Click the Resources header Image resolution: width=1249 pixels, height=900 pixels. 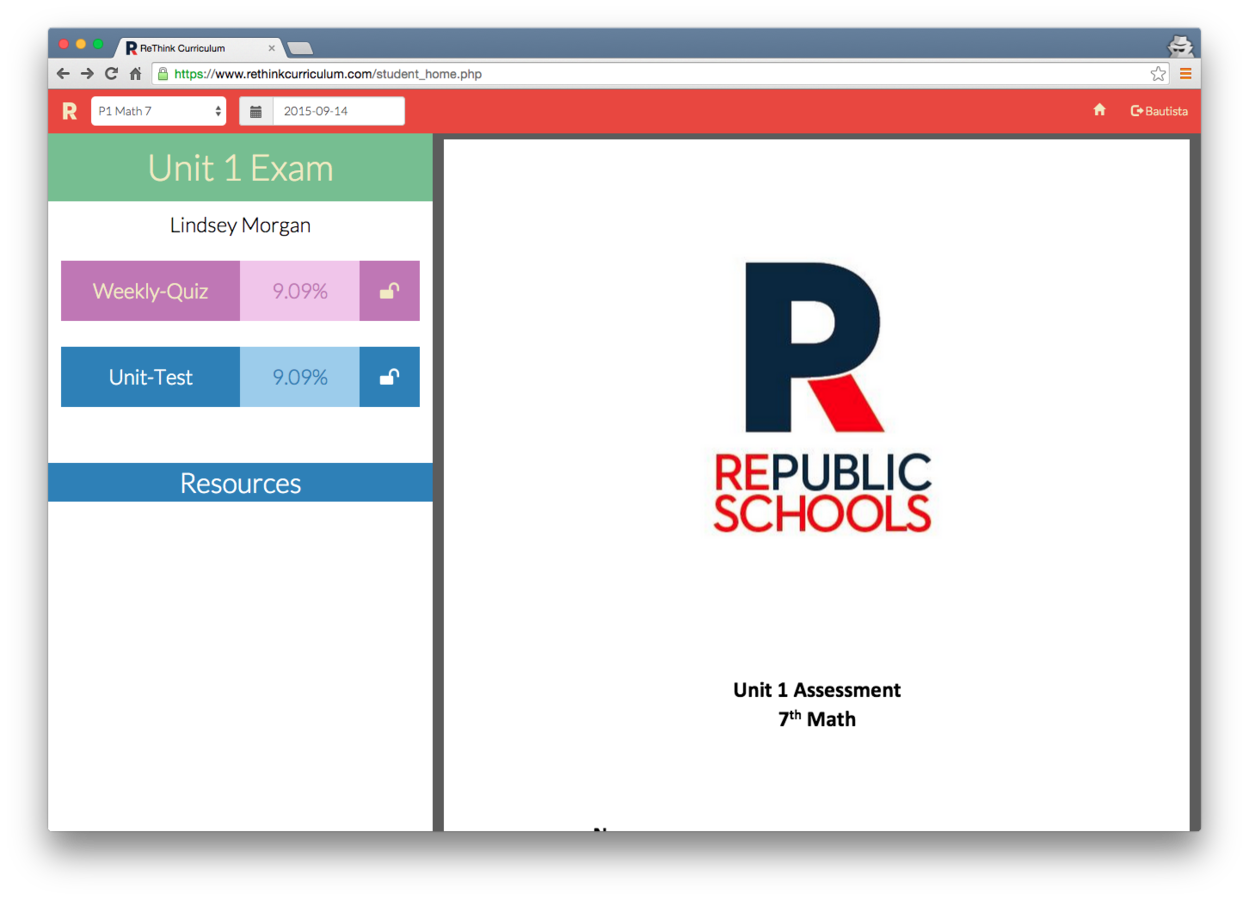click(x=240, y=483)
